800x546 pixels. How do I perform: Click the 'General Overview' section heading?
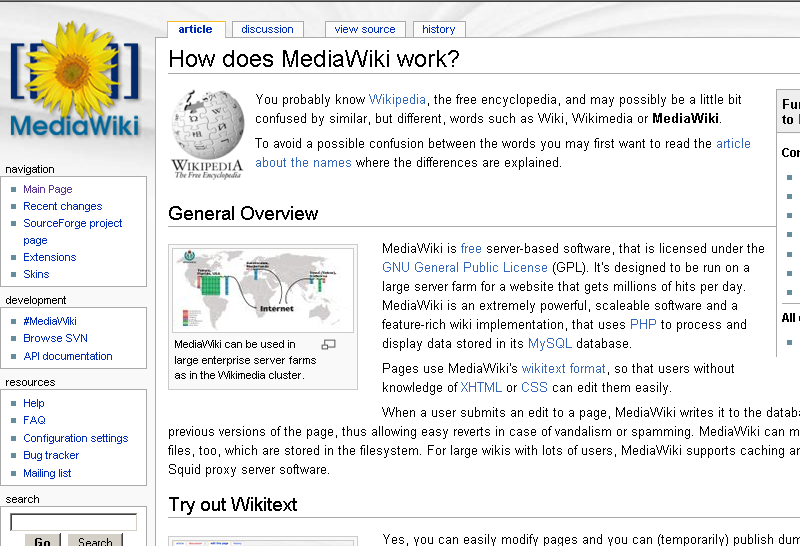tap(243, 213)
